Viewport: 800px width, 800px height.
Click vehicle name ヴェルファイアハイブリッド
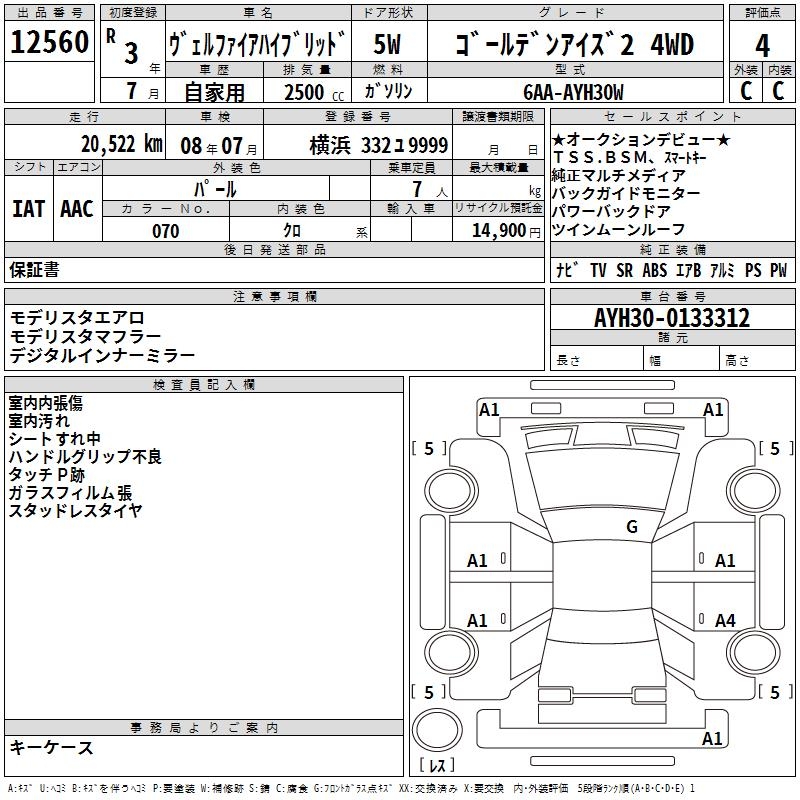pyautogui.click(x=257, y=44)
